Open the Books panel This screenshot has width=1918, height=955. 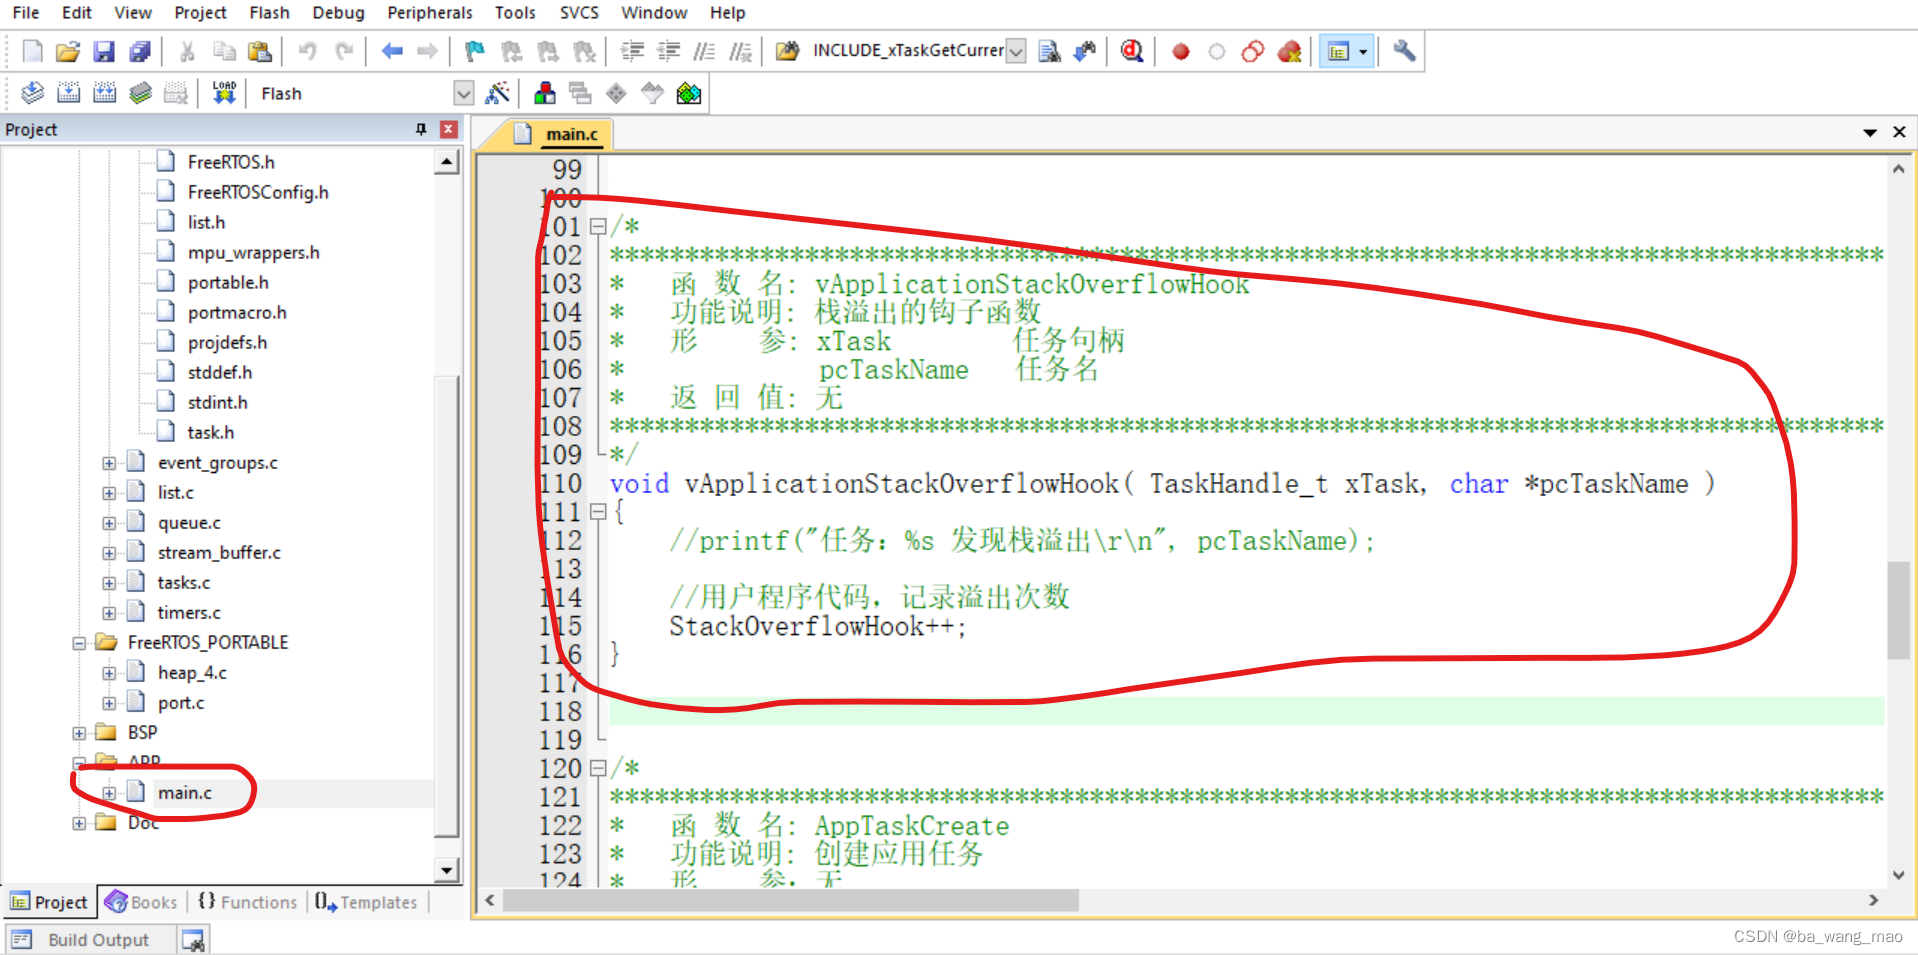141,902
